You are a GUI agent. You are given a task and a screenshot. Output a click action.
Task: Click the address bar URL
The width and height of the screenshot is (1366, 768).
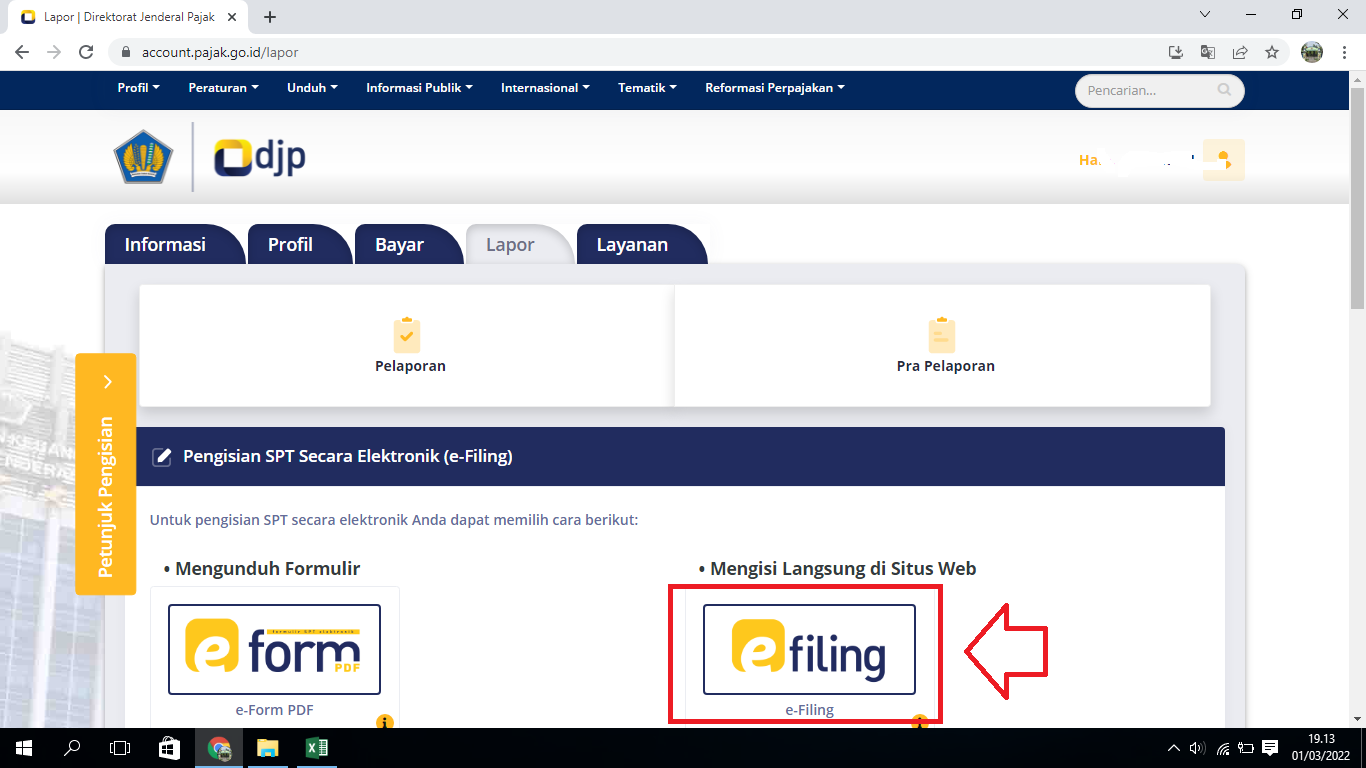220,52
